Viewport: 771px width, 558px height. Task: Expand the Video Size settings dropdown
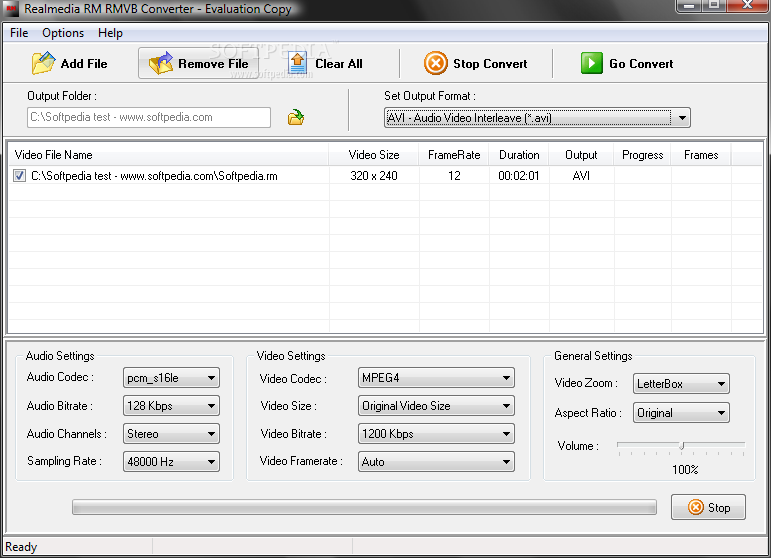tap(436, 406)
